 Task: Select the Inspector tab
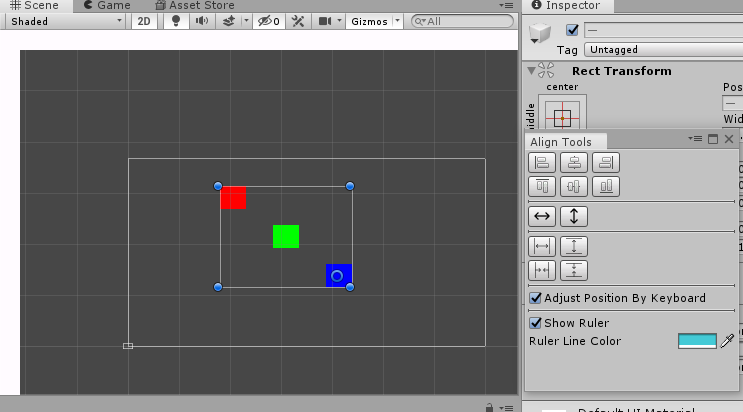pos(566,6)
